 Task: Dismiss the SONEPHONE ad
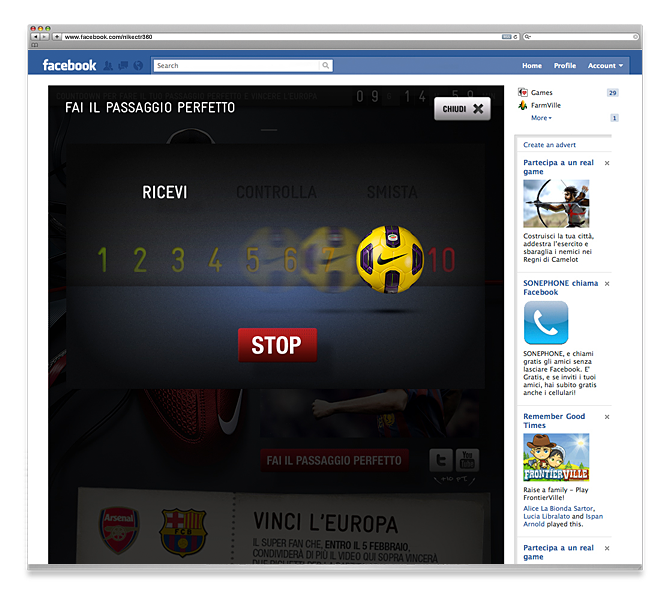click(607, 284)
